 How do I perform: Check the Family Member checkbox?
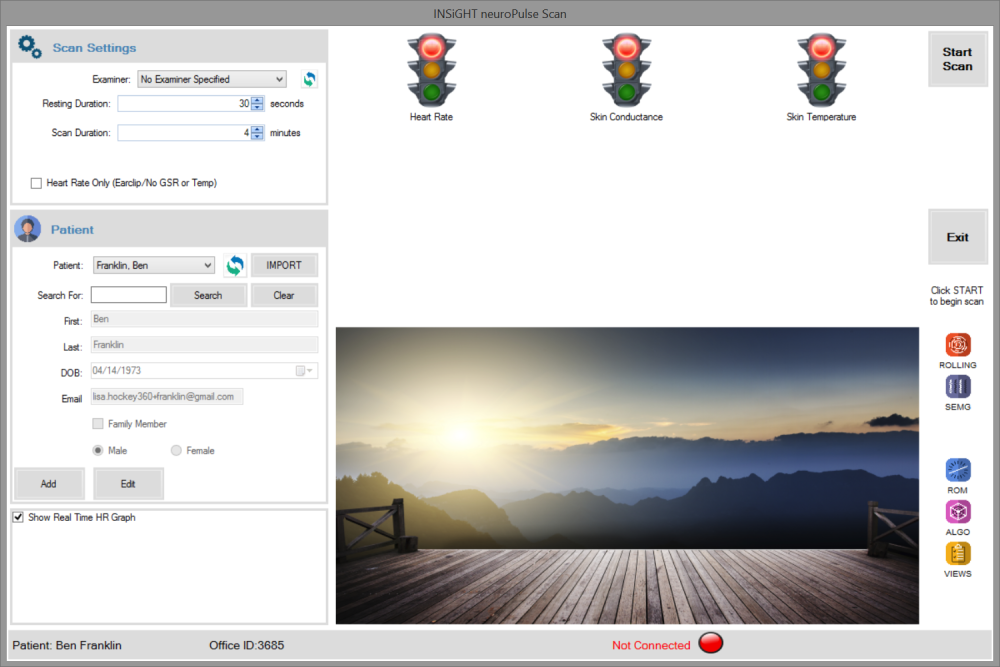[97, 423]
